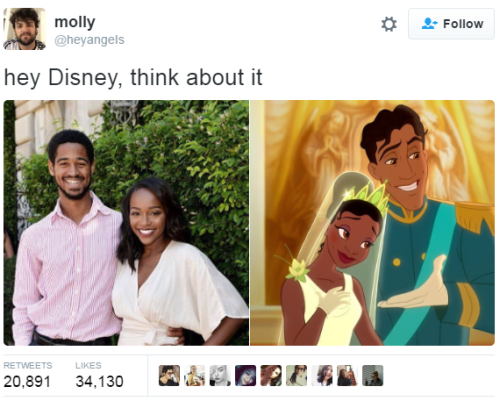500x401 pixels.
Task: View the 34,130 likes count
Action: tap(99, 376)
